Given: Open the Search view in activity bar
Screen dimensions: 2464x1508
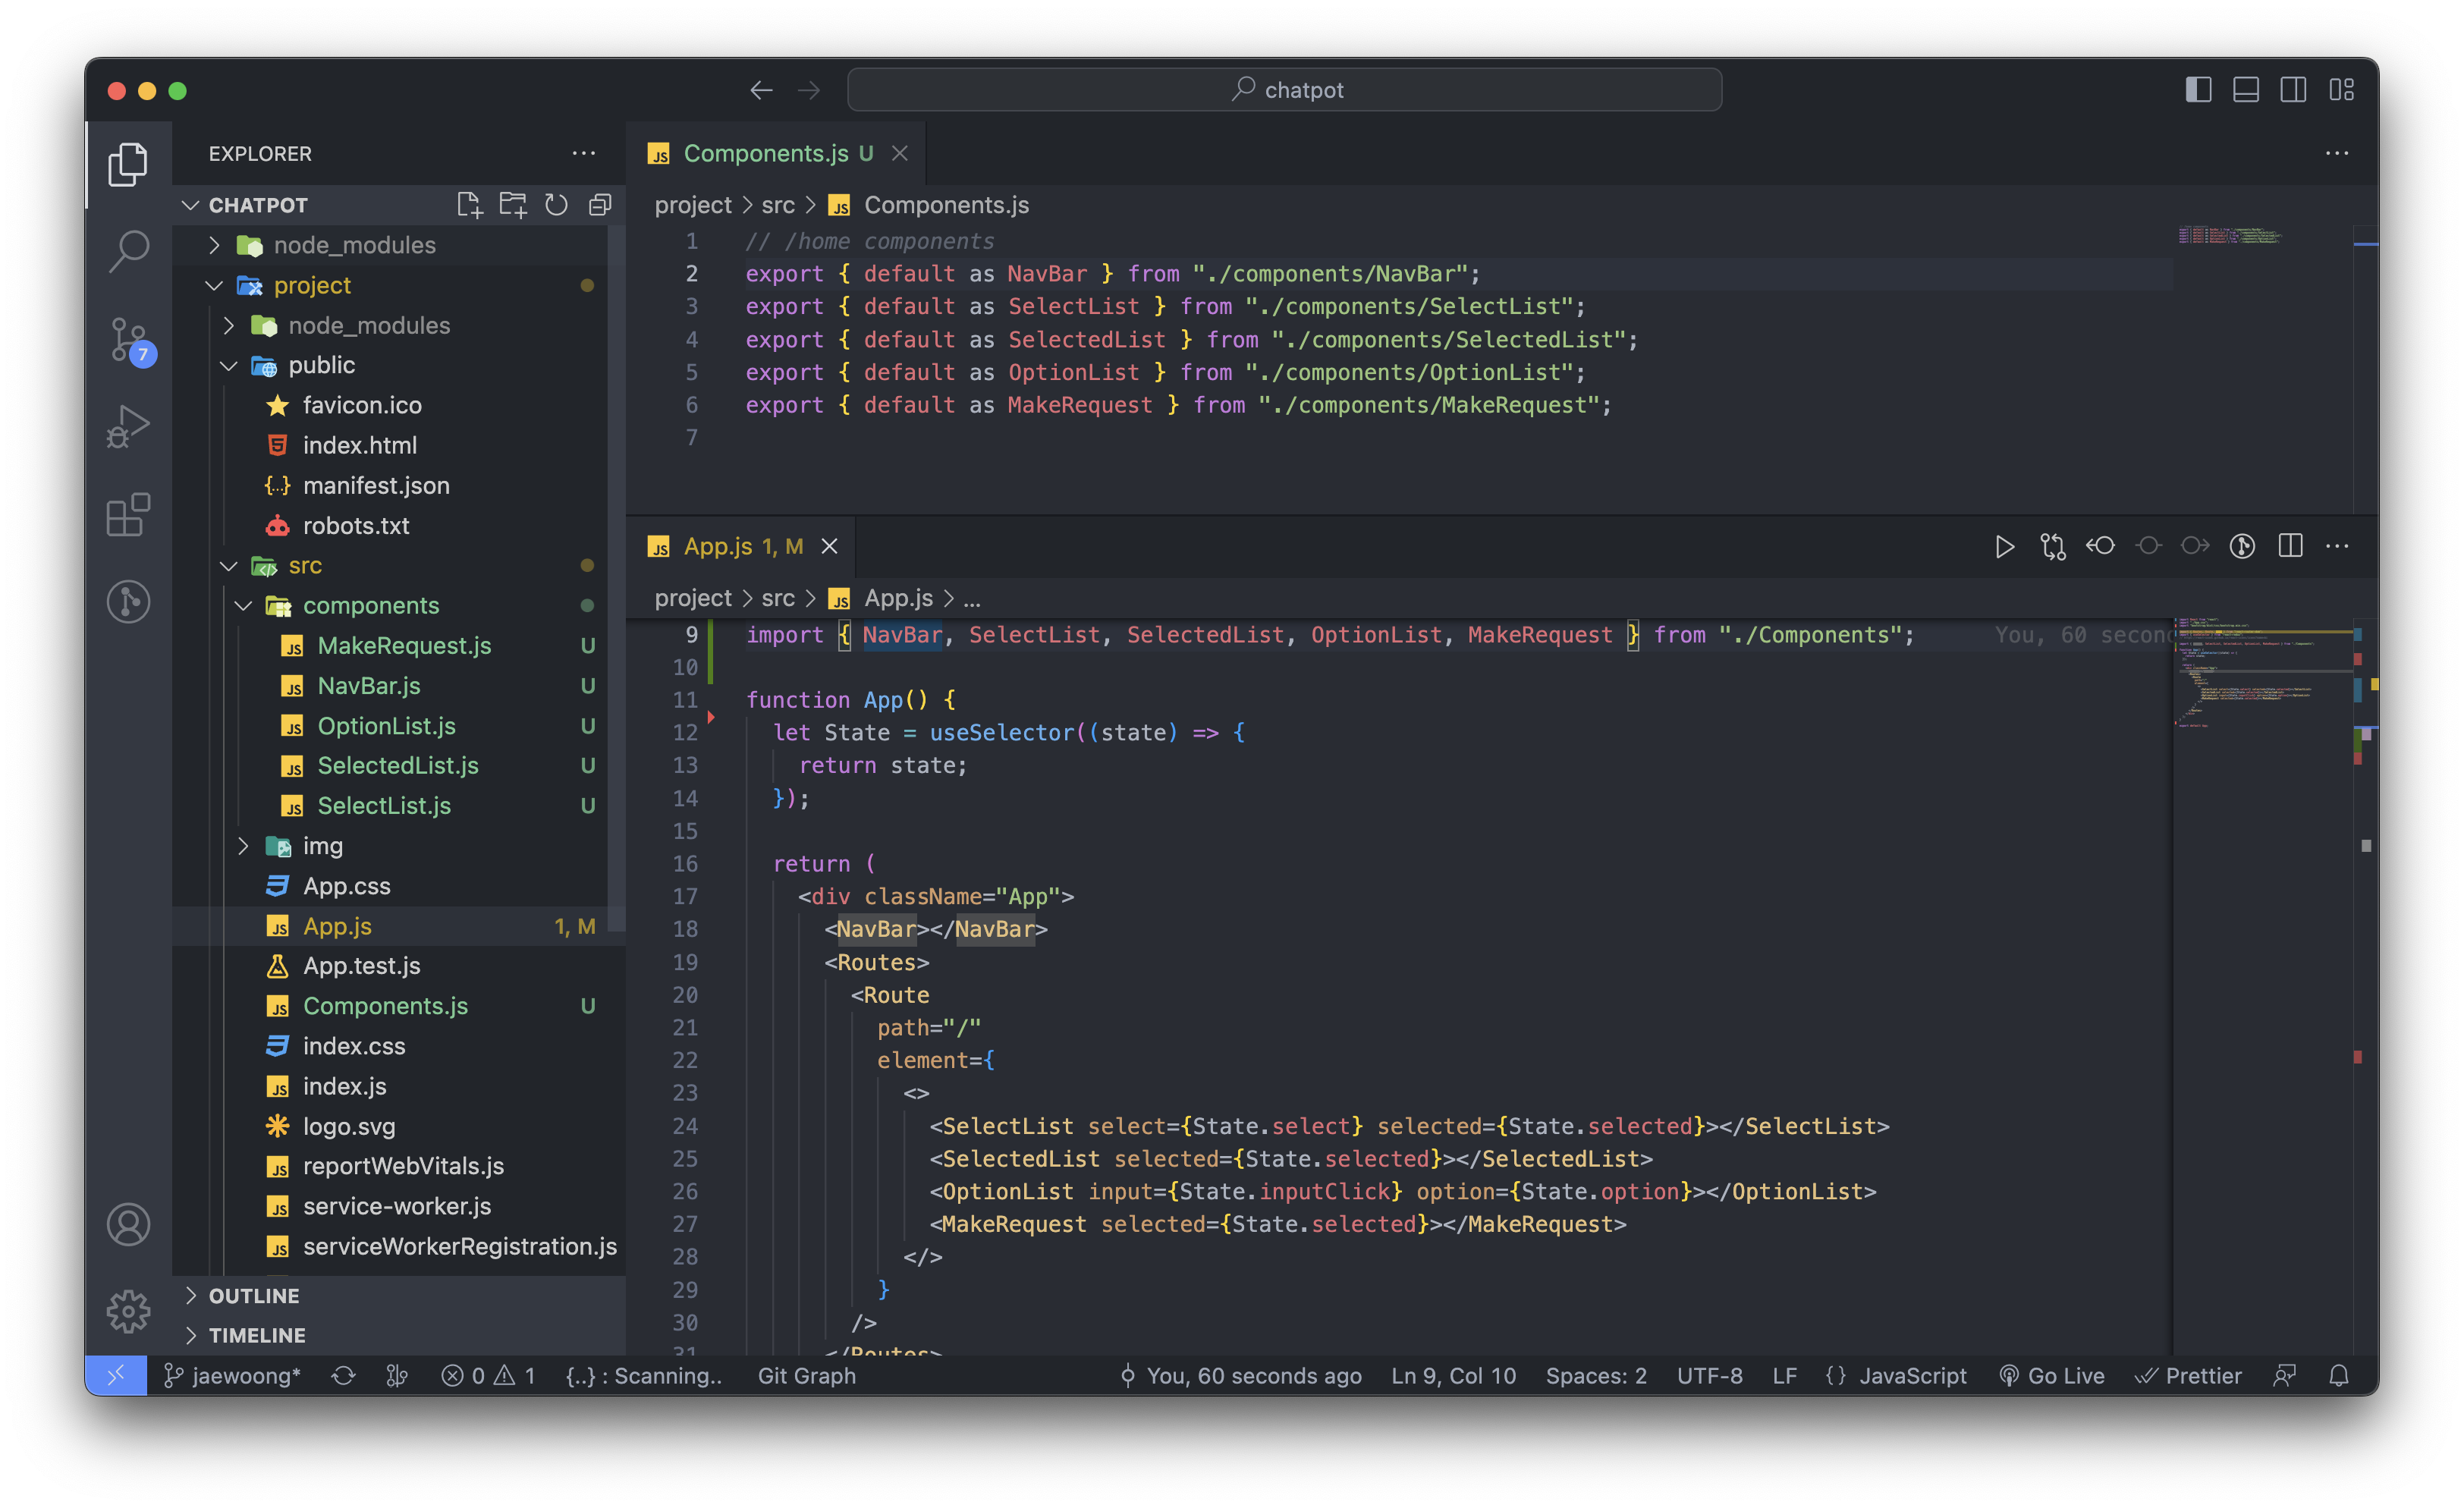Looking at the screenshot, I should (128, 251).
